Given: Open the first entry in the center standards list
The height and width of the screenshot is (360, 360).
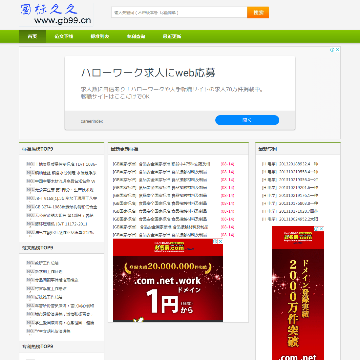Looking at the screenshot, I should pyautogui.click(x=162, y=164).
